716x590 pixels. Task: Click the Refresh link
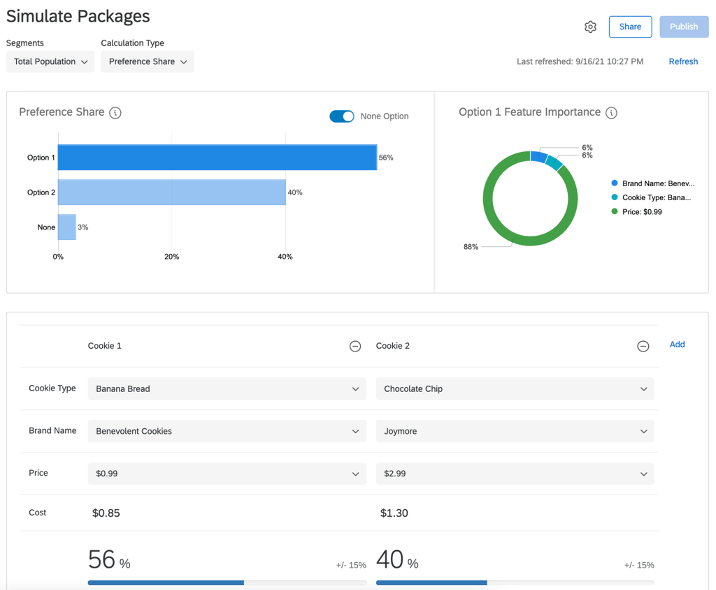pos(683,62)
